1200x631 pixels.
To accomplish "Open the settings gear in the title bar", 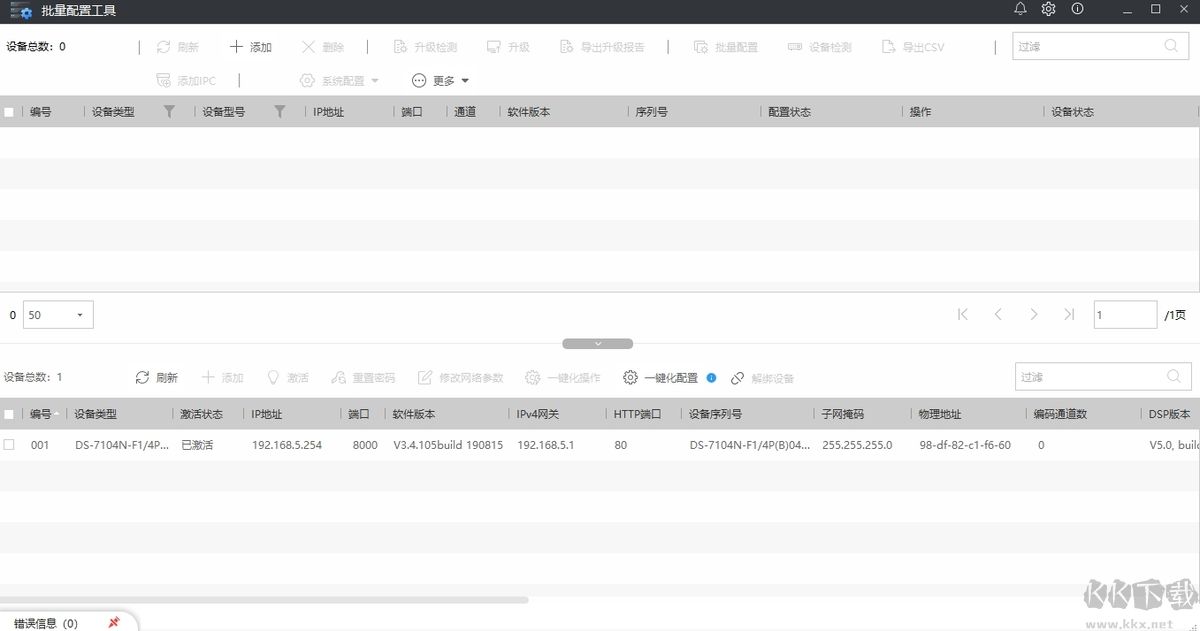I will [1048, 10].
